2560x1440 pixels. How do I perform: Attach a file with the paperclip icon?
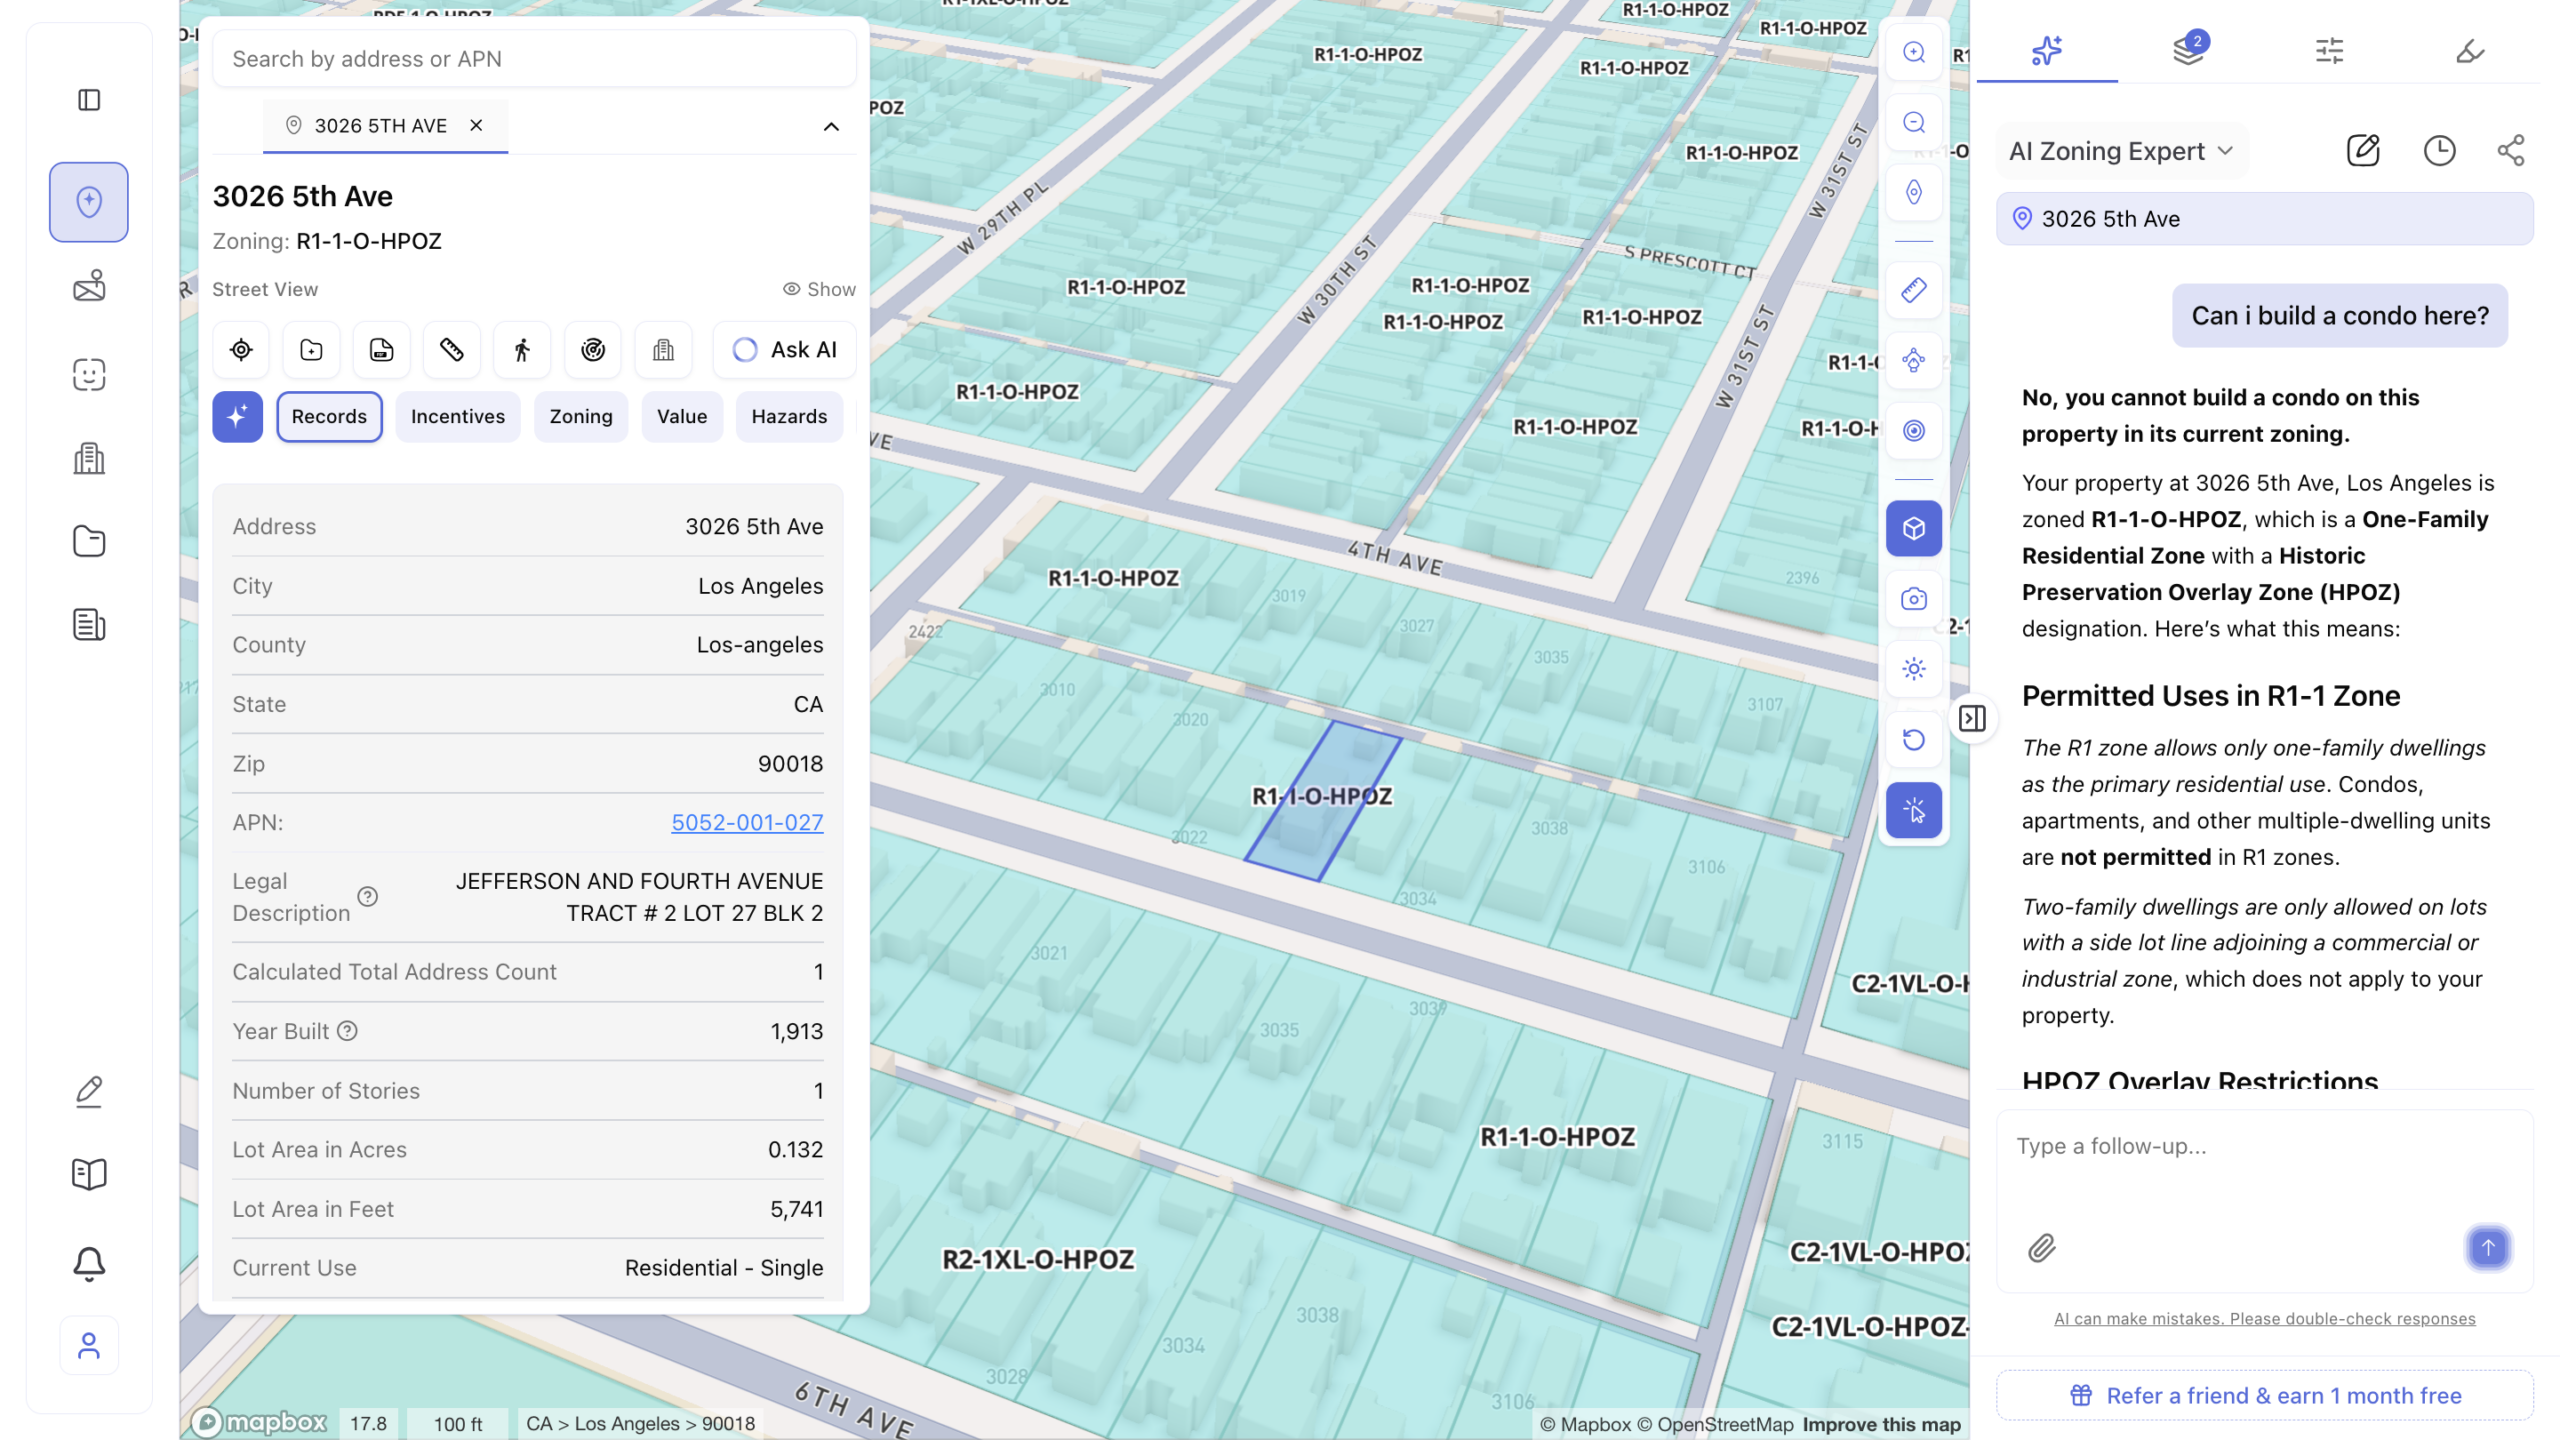[2041, 1247]
